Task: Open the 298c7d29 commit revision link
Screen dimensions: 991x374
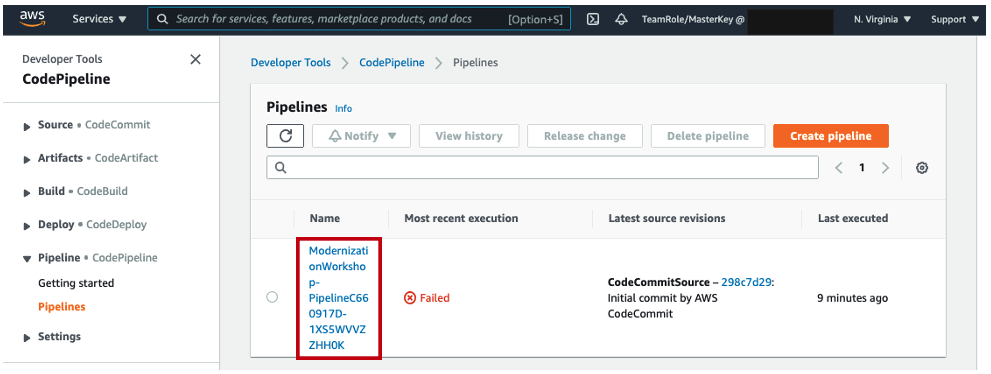Action: [746, 282]
